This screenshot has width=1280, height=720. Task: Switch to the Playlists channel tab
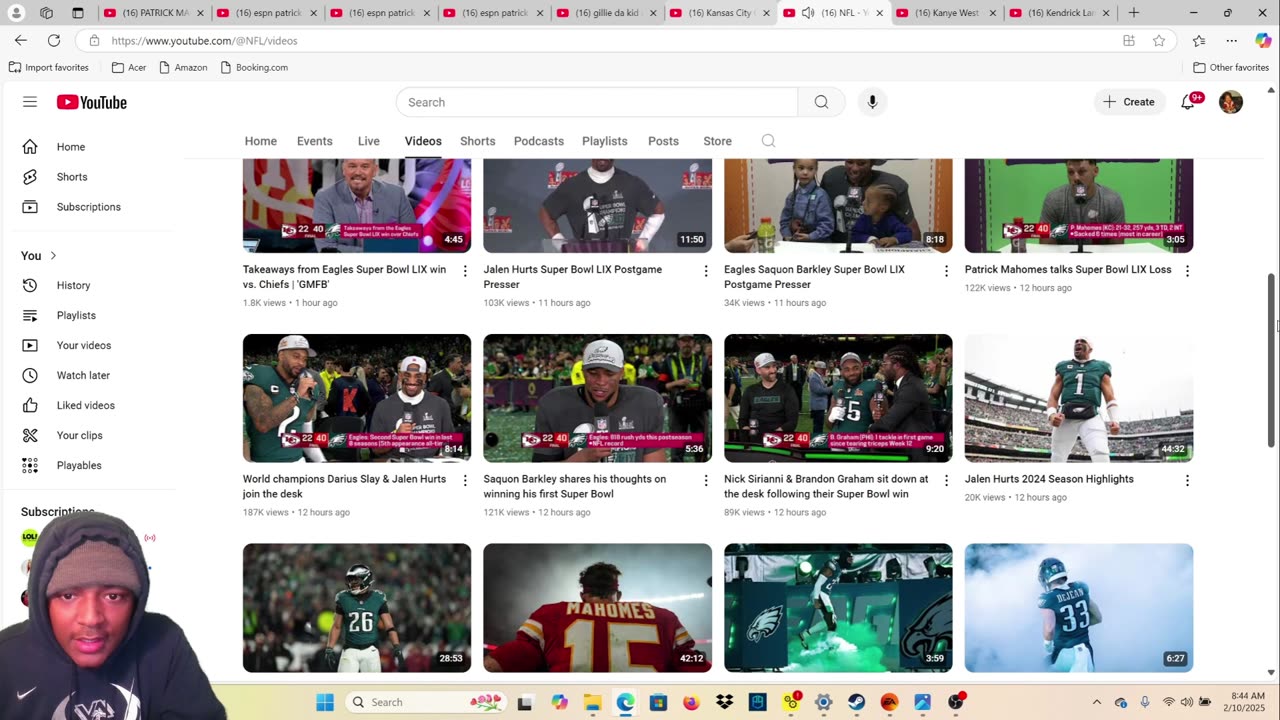point(605,141)
